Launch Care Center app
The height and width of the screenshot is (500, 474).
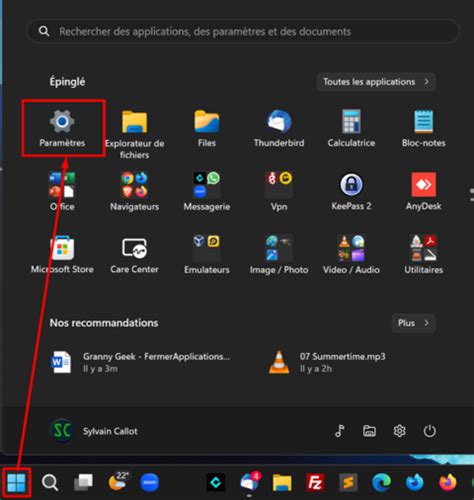tap(134, 255)
